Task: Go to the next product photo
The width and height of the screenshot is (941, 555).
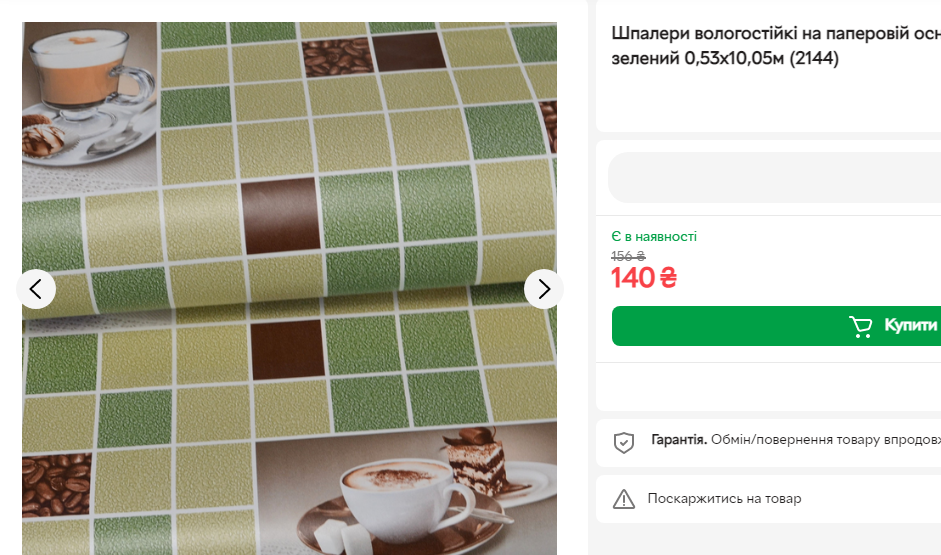Action: [x=544, y=289]
